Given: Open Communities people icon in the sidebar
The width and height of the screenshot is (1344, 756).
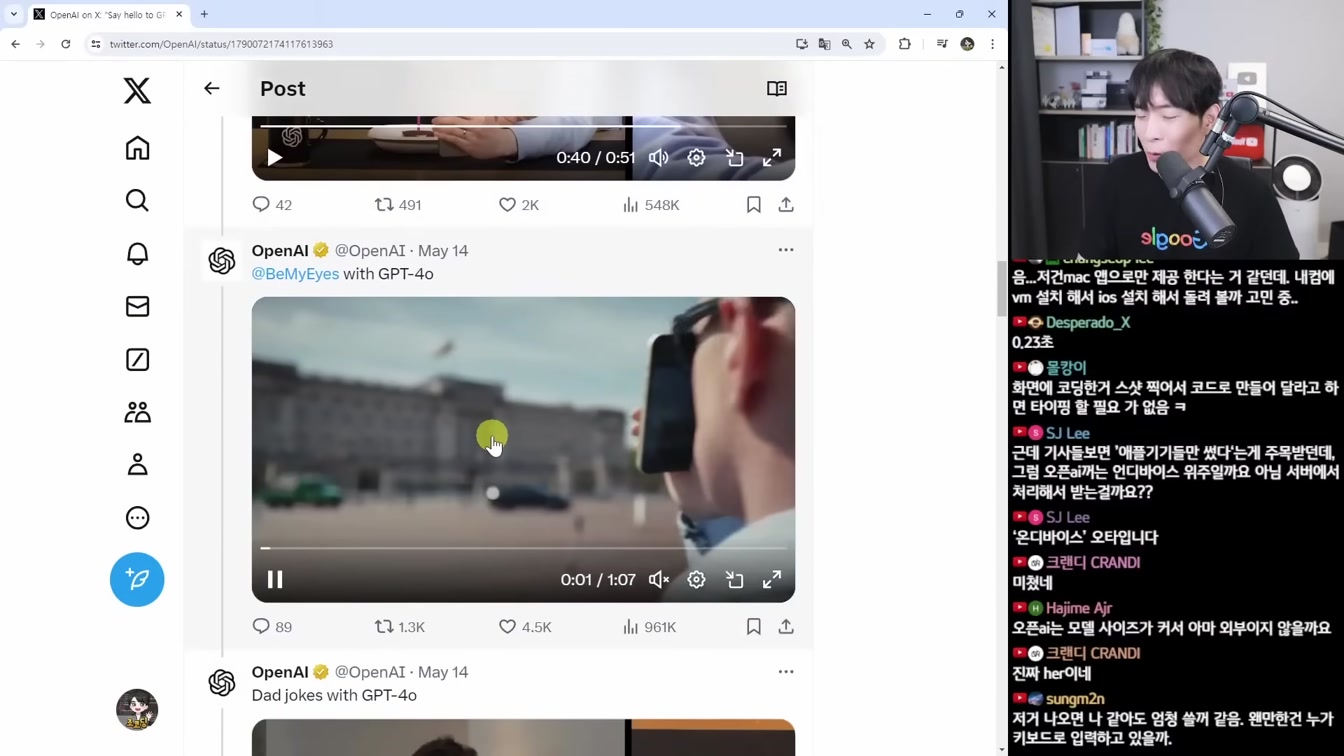Looking at the screenshot, I should click(137, 412).
